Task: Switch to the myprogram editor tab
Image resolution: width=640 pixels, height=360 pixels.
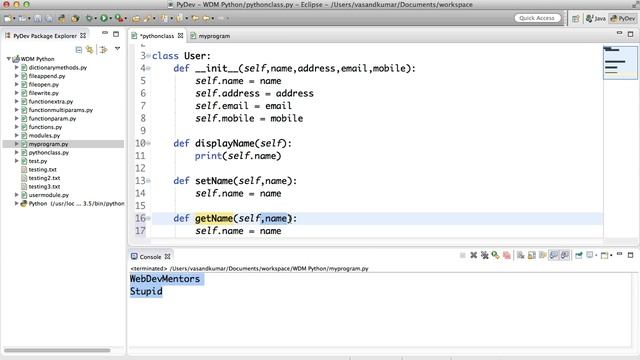Action: (x=210, y=36)
